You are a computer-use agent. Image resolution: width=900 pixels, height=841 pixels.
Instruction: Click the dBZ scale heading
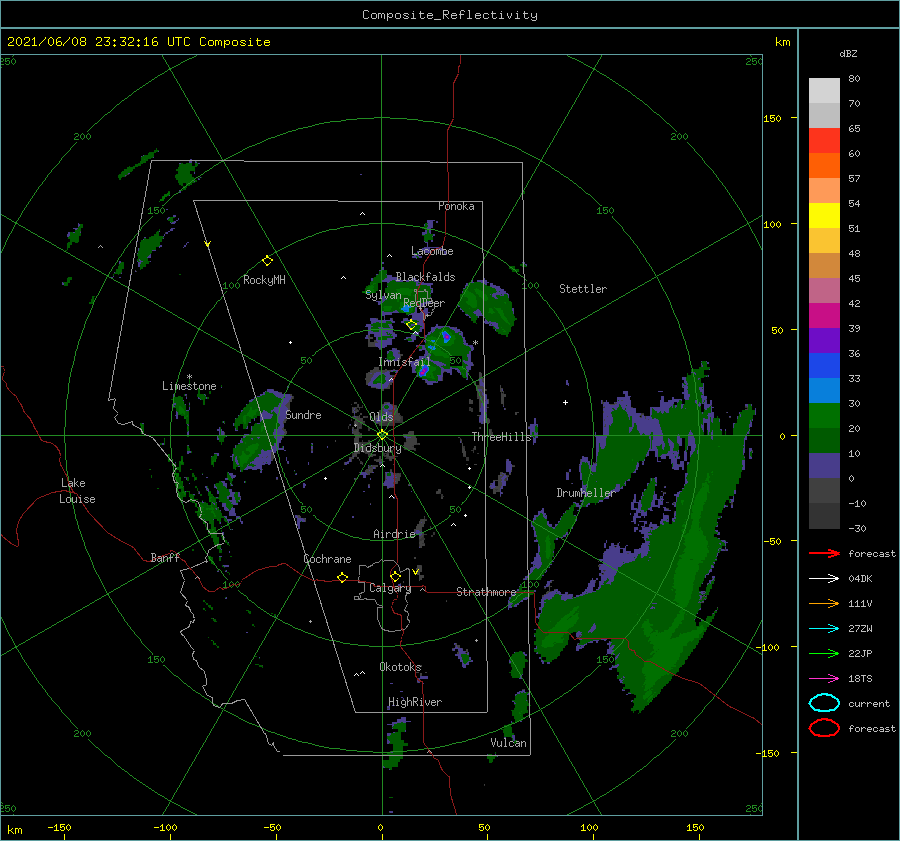coord(848,53)
